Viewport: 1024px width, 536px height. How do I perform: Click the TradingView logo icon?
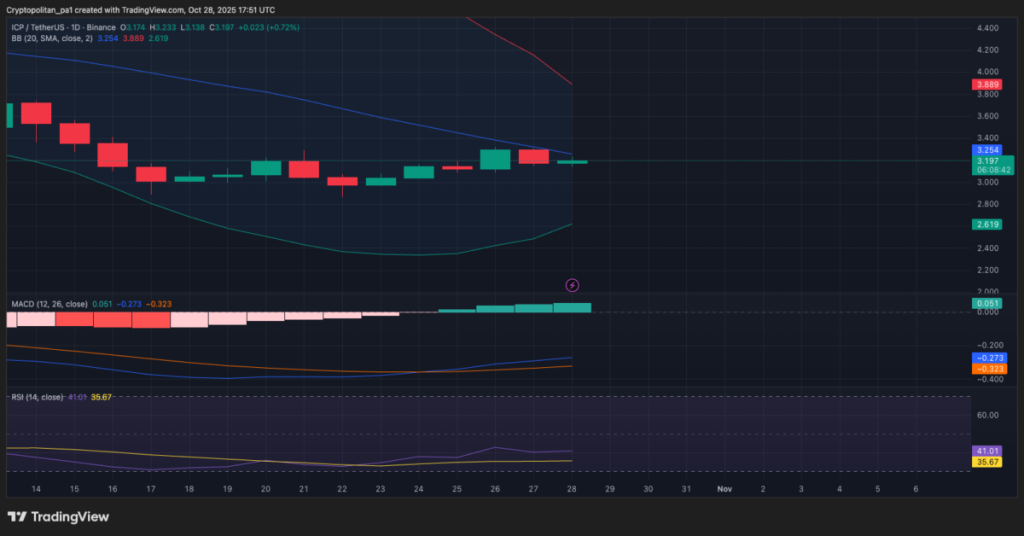click(x=17, y=517)
